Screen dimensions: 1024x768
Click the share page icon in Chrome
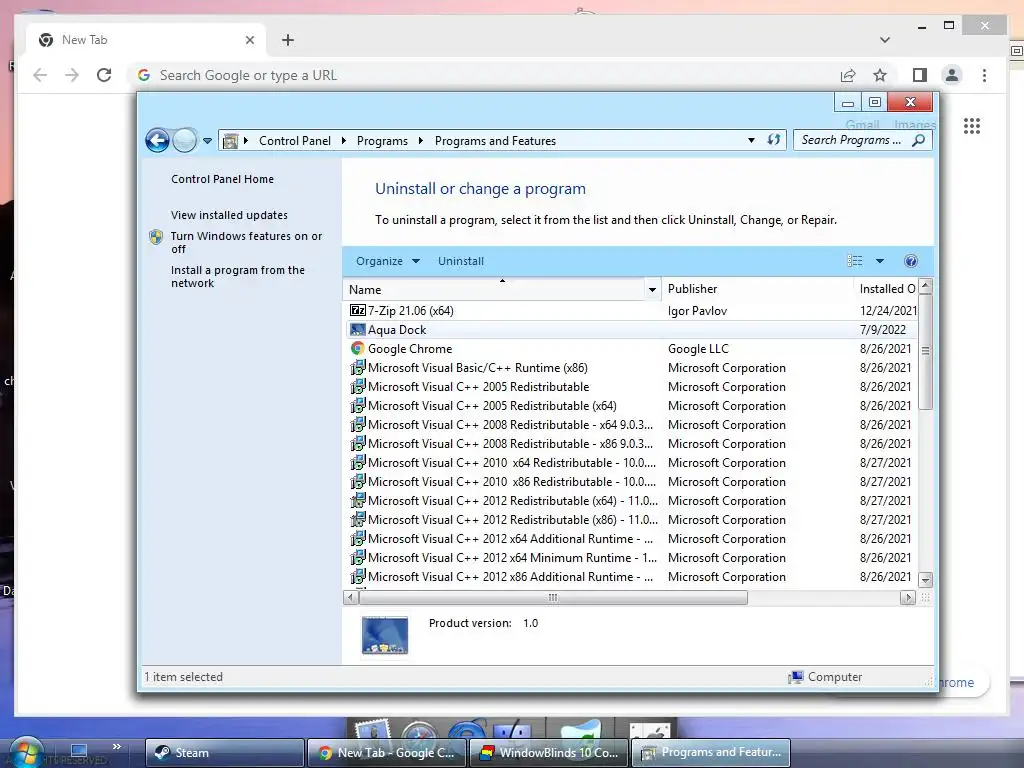[848, 75]
